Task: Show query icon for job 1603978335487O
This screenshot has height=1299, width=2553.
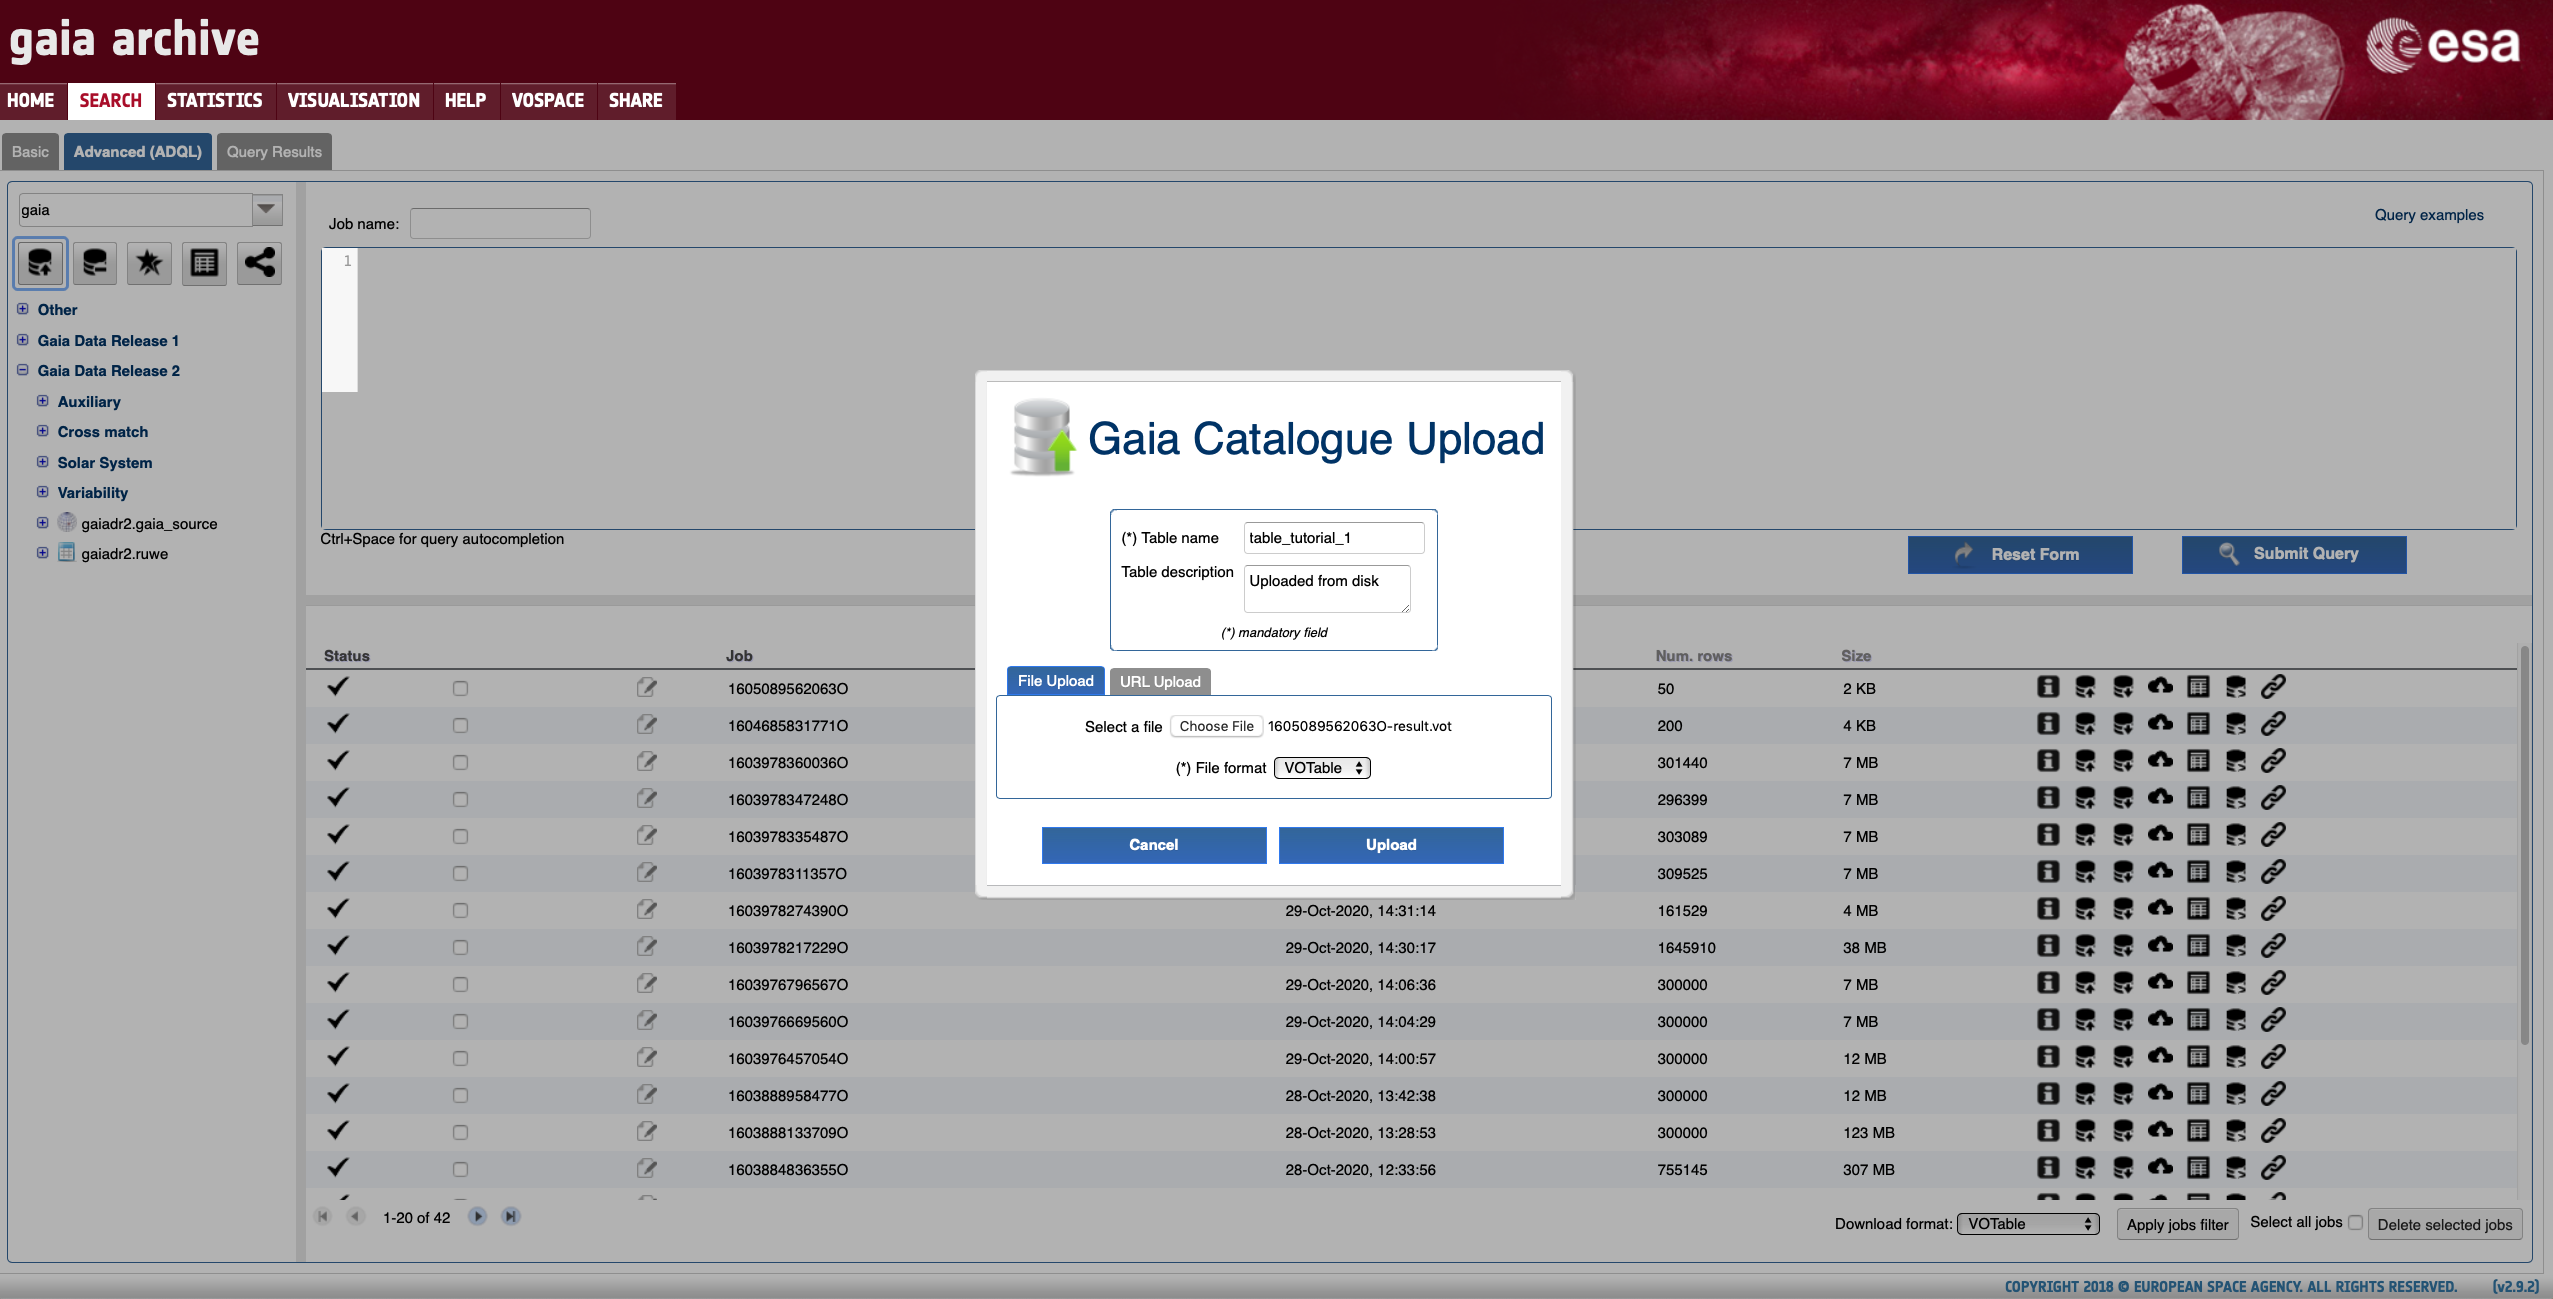Action: pos(2236,835)
